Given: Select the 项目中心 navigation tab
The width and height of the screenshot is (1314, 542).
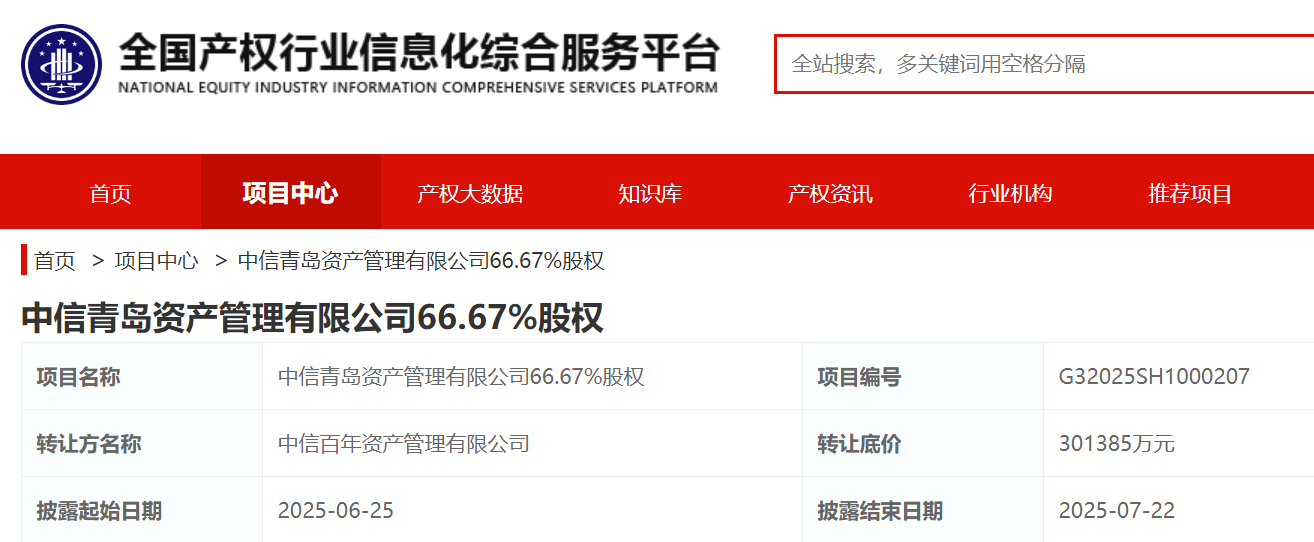Looking at the screenshot, I should pyautogui.click(x=290, y=193).
